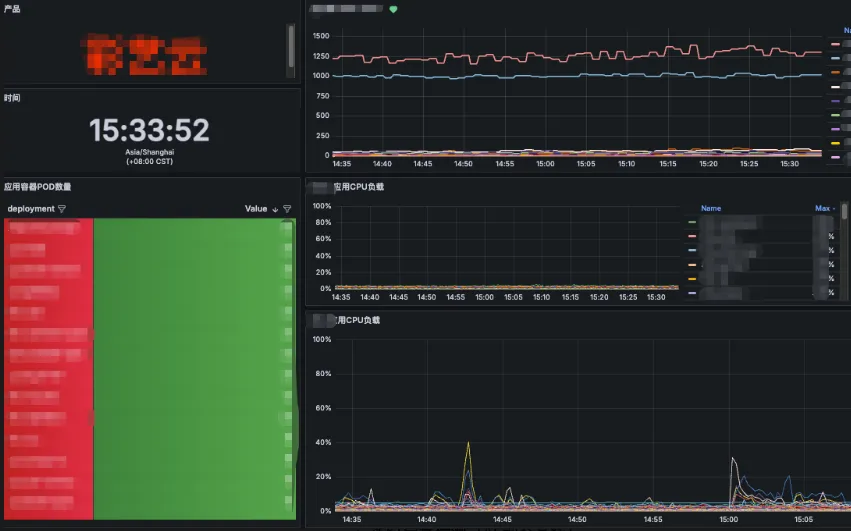Sort CPU legend by Max header
This screenshot has width=851, height=531.
pos(822,208)
